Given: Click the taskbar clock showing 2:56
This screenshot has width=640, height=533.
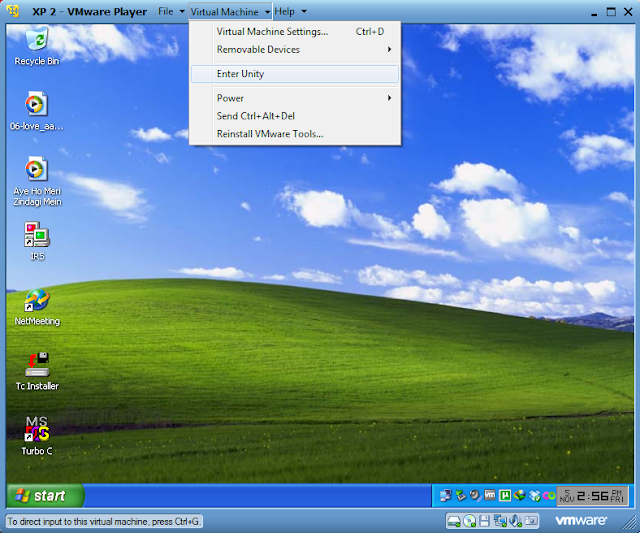Looking at the screenshot, I should (591, 496).
